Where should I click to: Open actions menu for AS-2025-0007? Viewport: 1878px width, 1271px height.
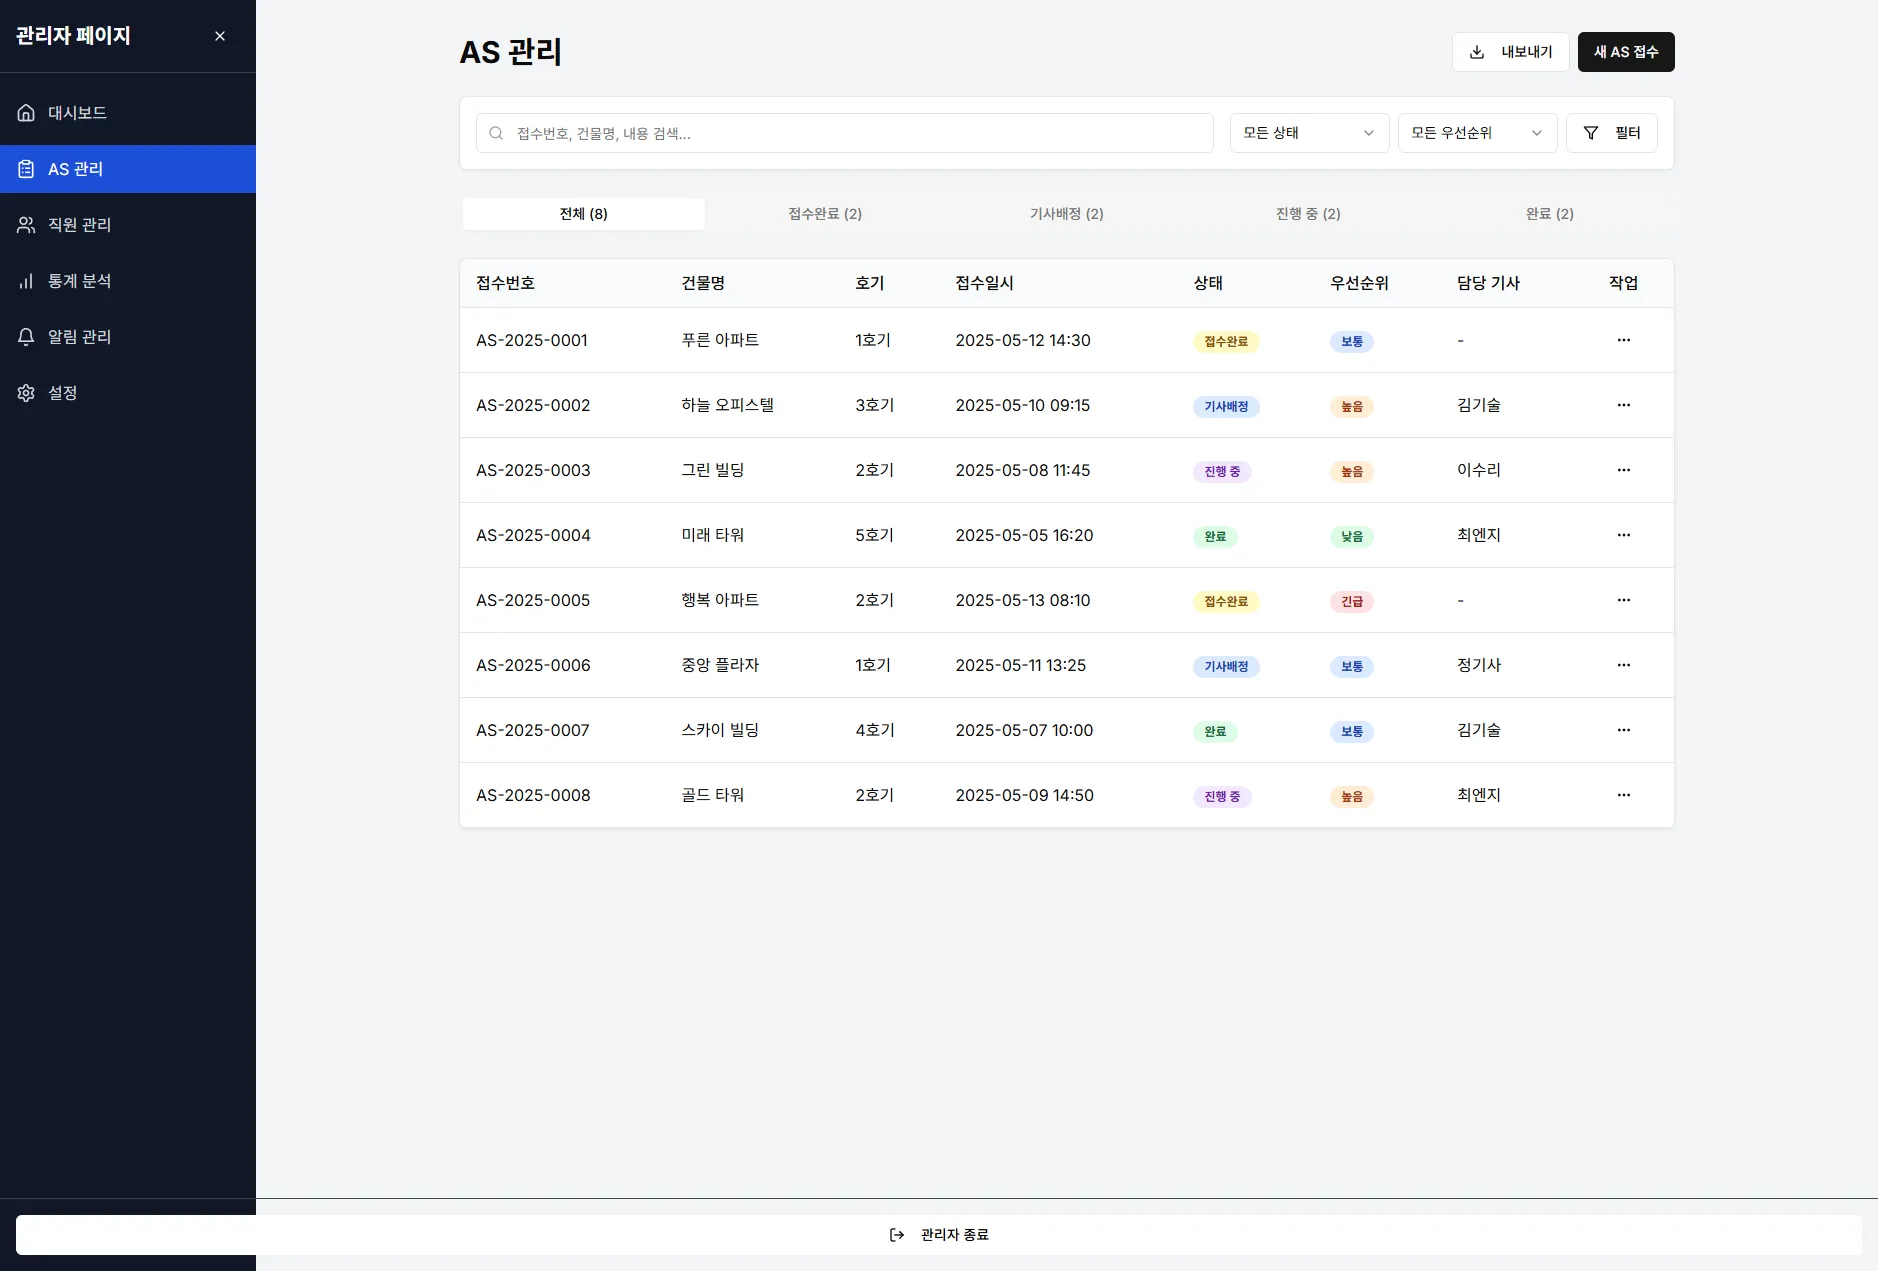tap(1624, 730)
